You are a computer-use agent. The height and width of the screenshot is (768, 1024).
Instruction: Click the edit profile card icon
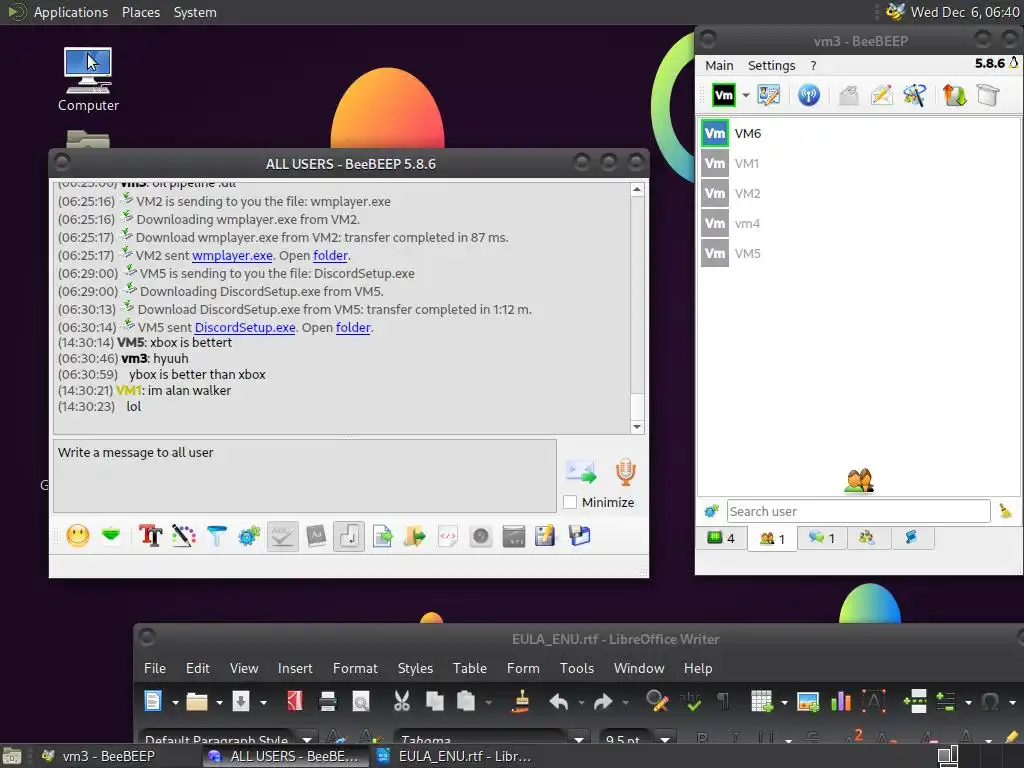pyautogui.click(x=769, y=95)
